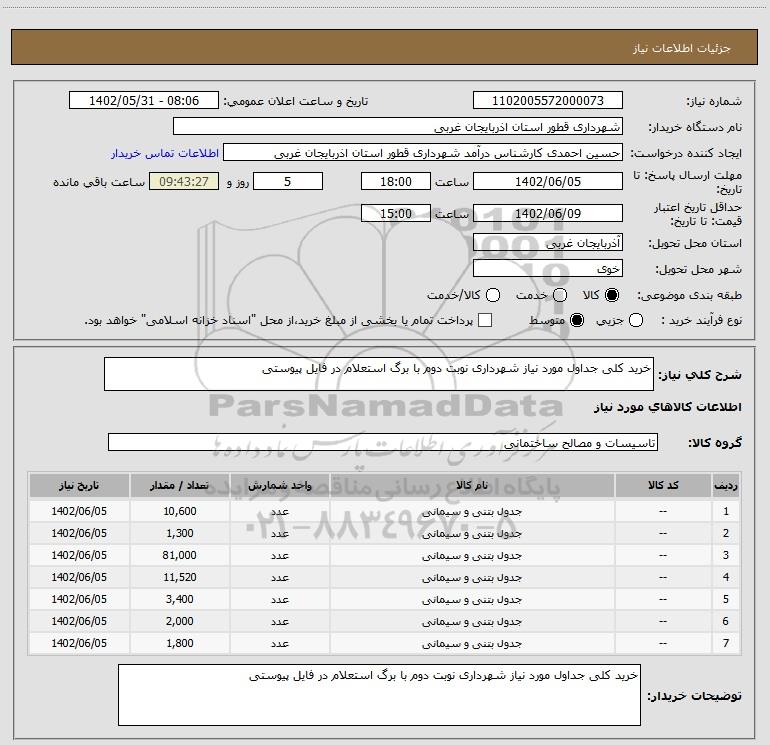Click the remaining days field showing 5
This screenshot has height=745, width=770.
288,181
